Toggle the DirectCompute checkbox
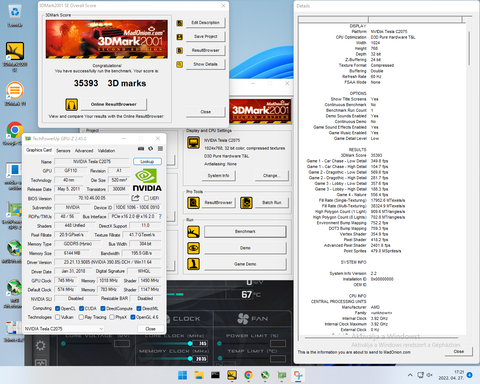This screenshot has height=384, width=480. pos(103,309)
